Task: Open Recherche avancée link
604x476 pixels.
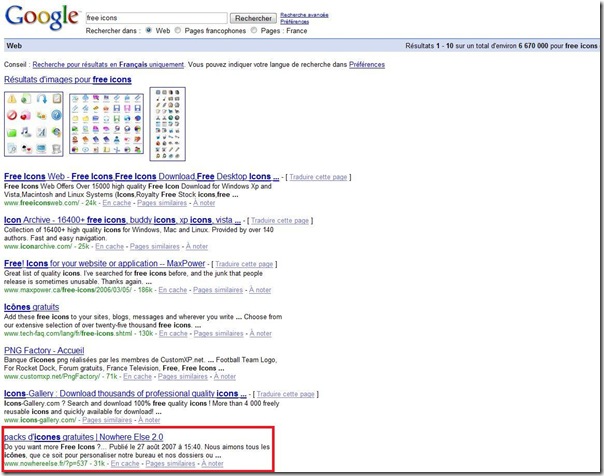Action: [x=304, y=15]
